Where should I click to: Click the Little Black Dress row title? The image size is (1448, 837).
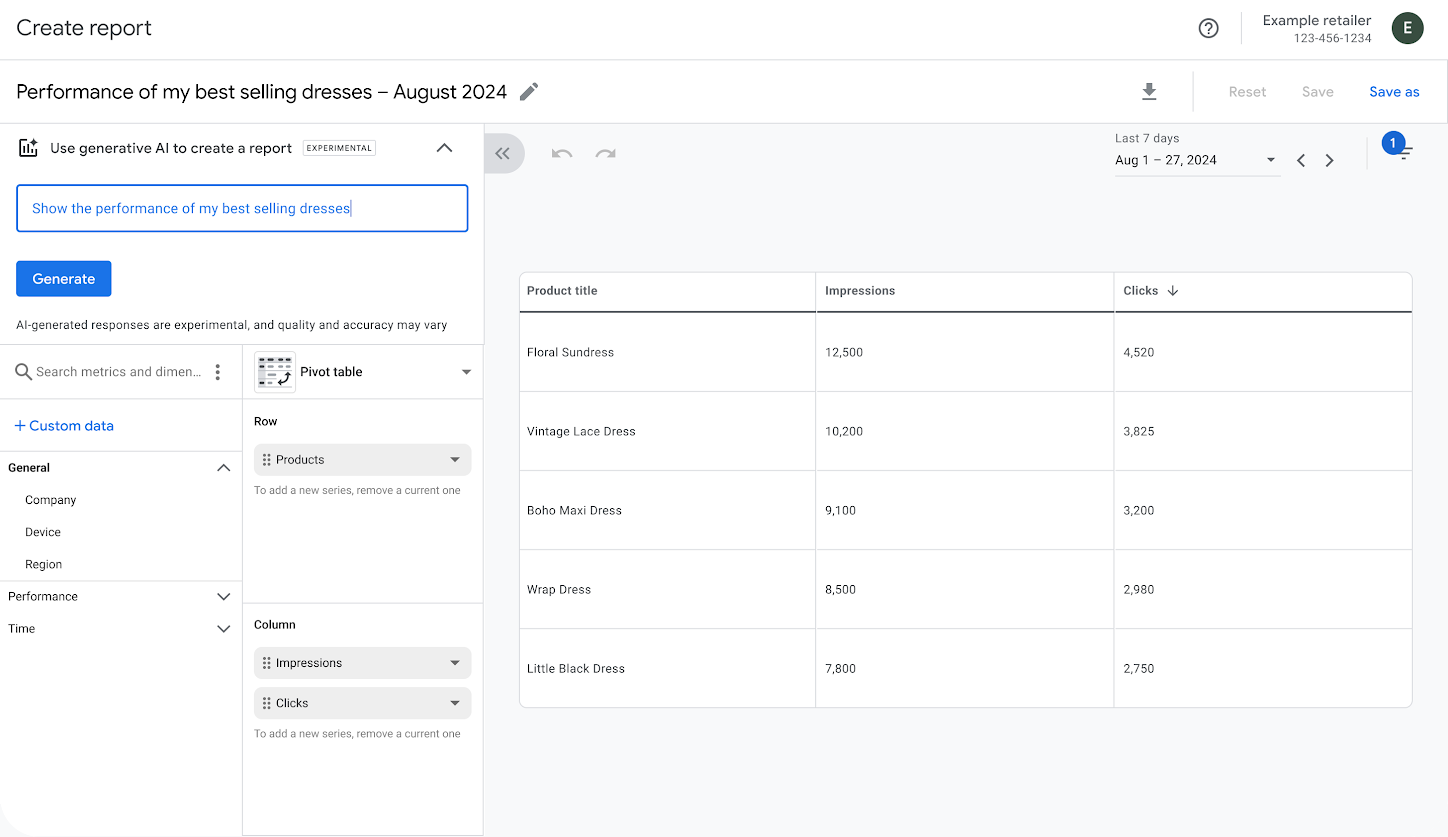pyautogui.click(x=576, y=668)
